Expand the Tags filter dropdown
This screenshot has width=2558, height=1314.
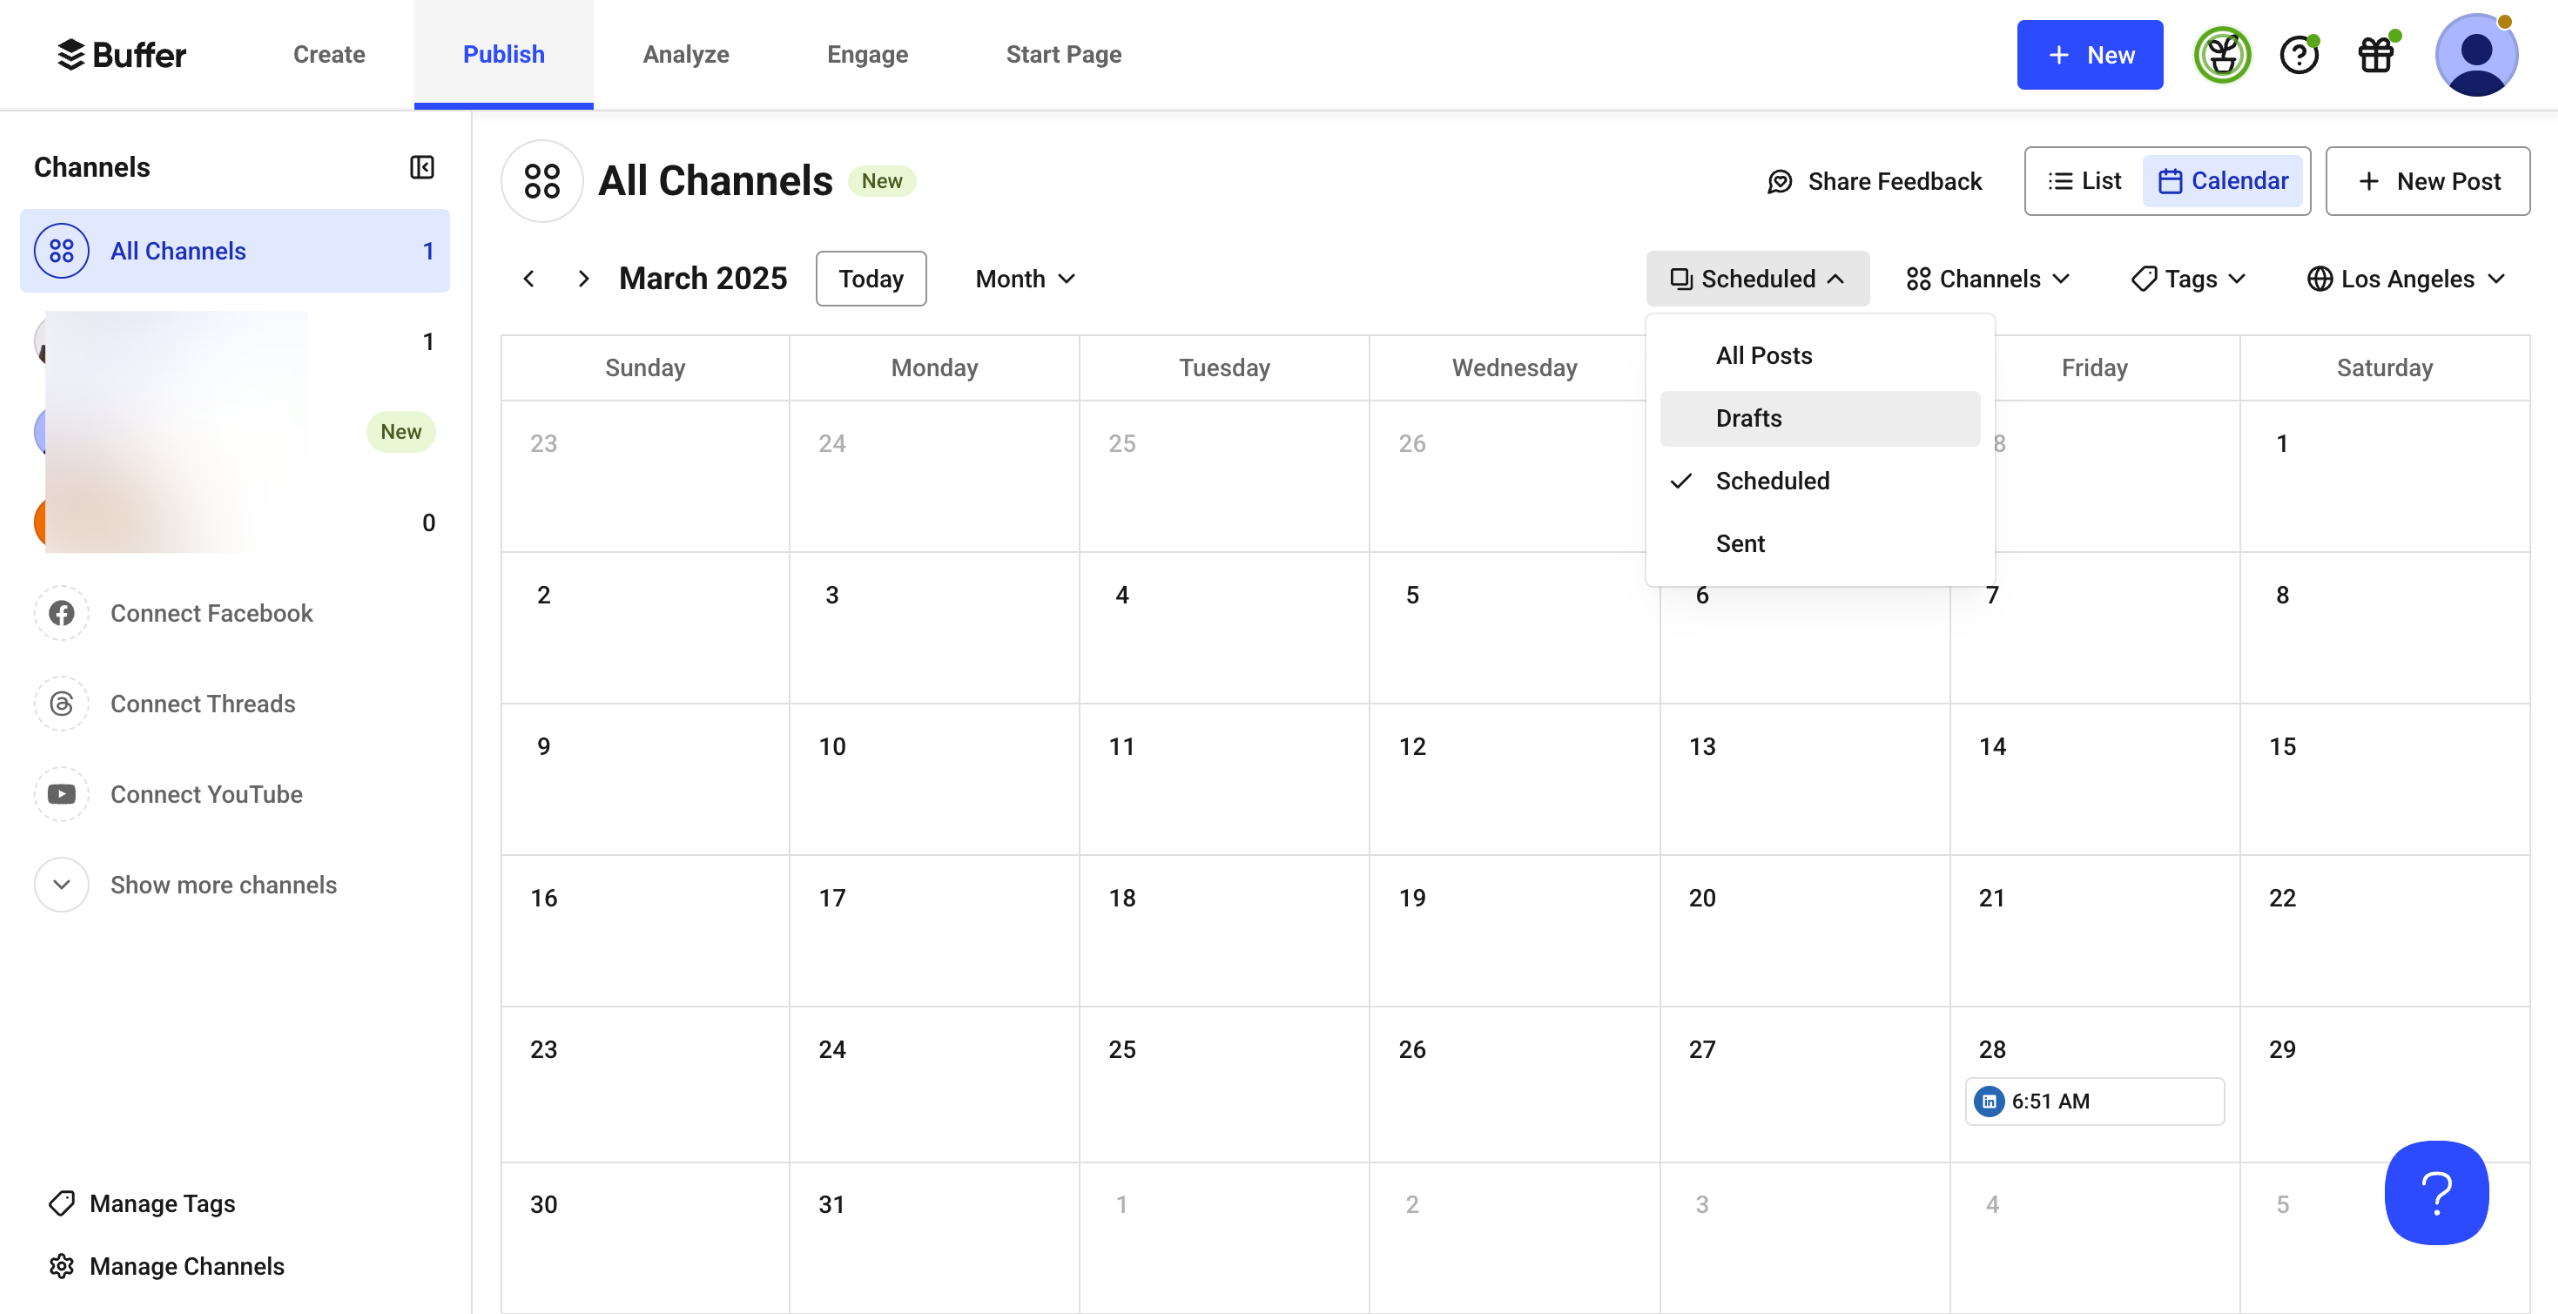(x=2189, y=279)
